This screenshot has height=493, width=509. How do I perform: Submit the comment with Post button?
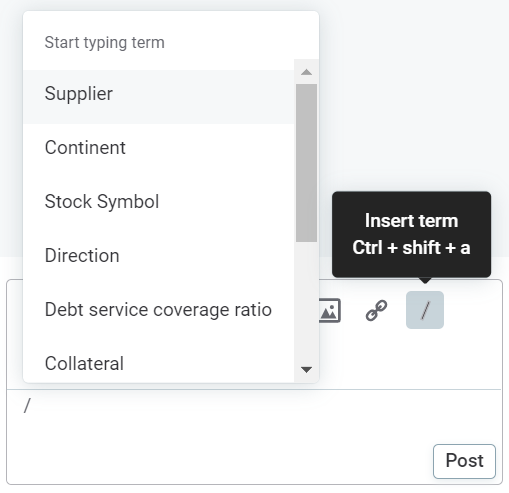coord(464,461)
